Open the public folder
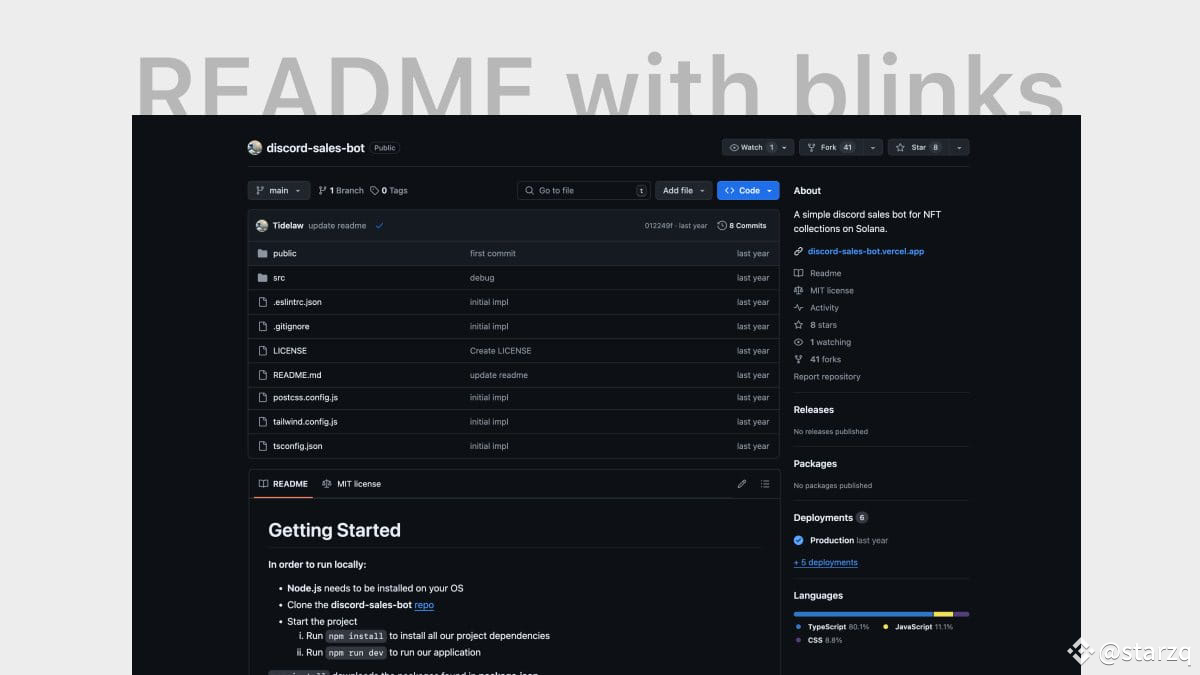 coord(284,253)
